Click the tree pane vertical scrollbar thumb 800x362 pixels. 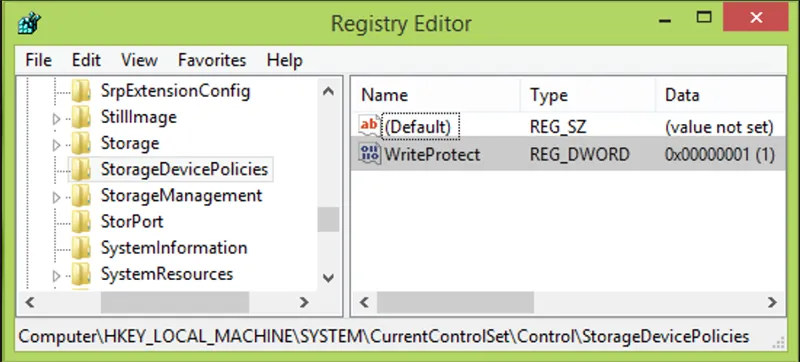coord(329,219)
